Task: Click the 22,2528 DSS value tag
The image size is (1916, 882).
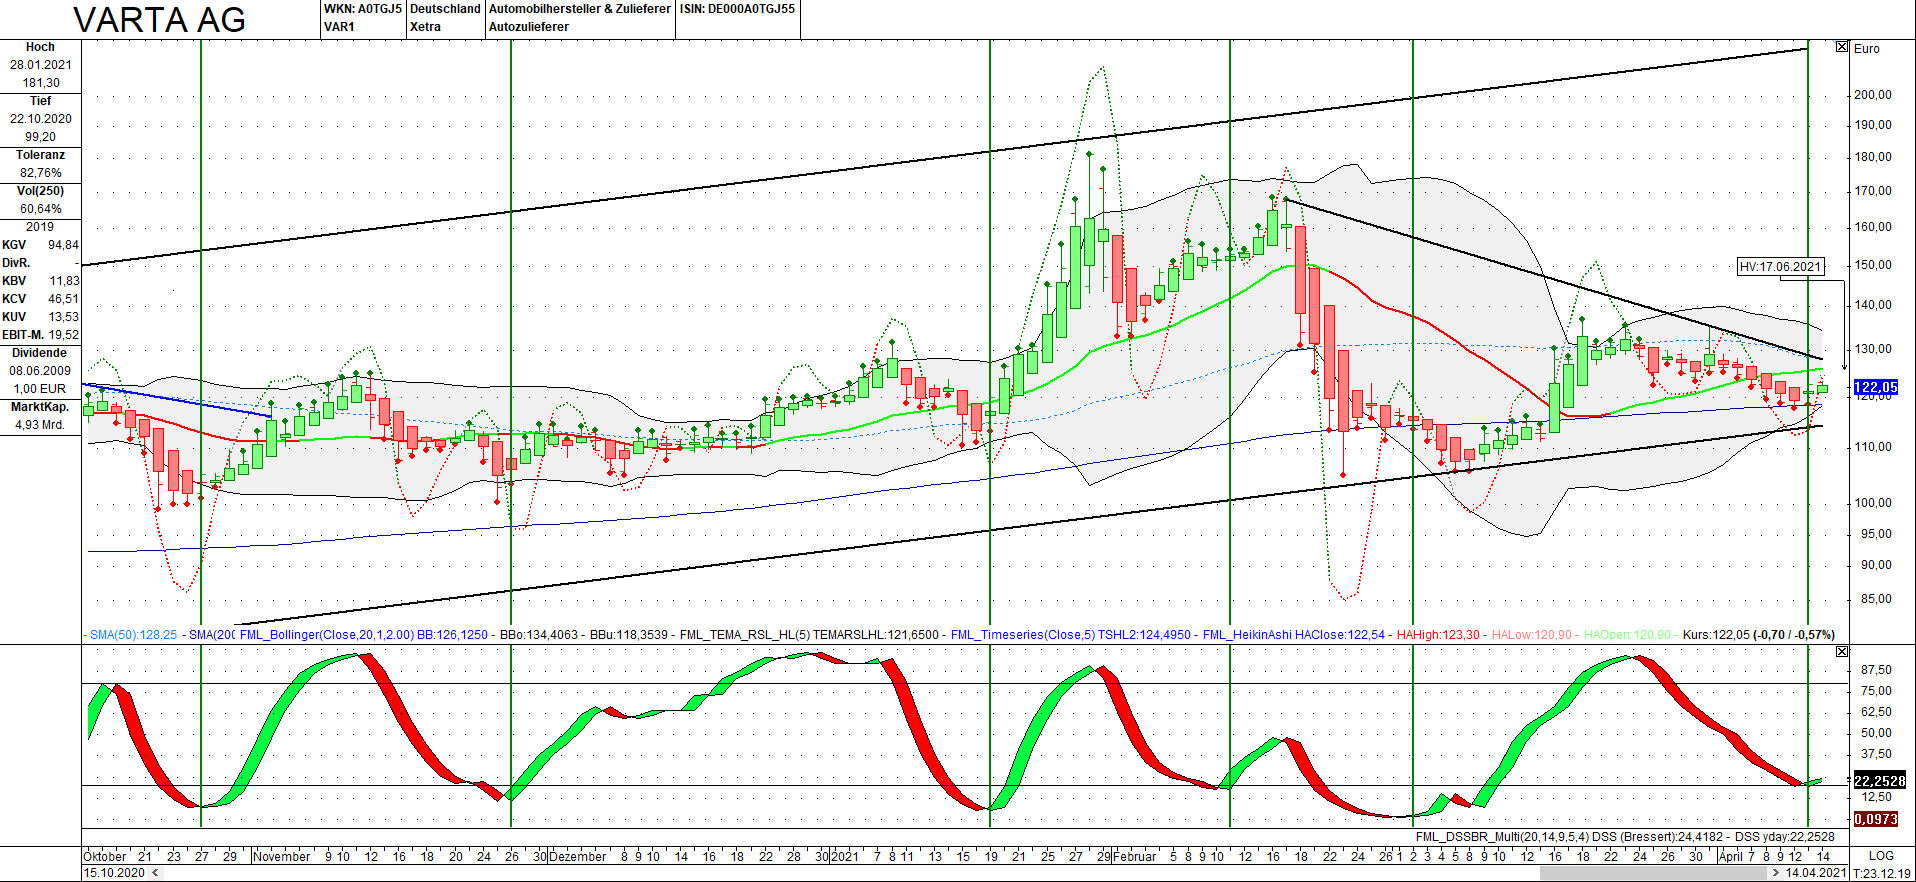Action: [1880, 781]
